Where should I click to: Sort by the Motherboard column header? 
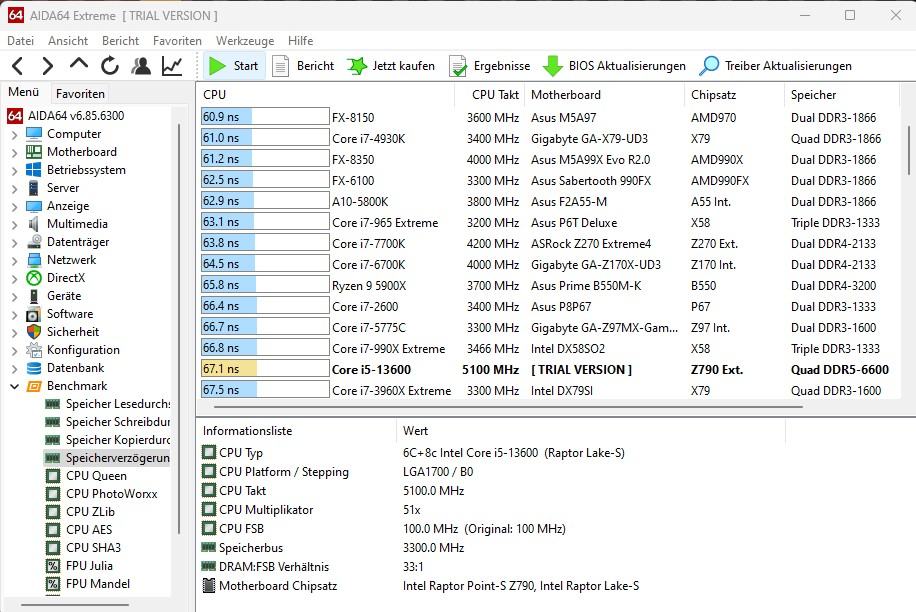point(604,95)
